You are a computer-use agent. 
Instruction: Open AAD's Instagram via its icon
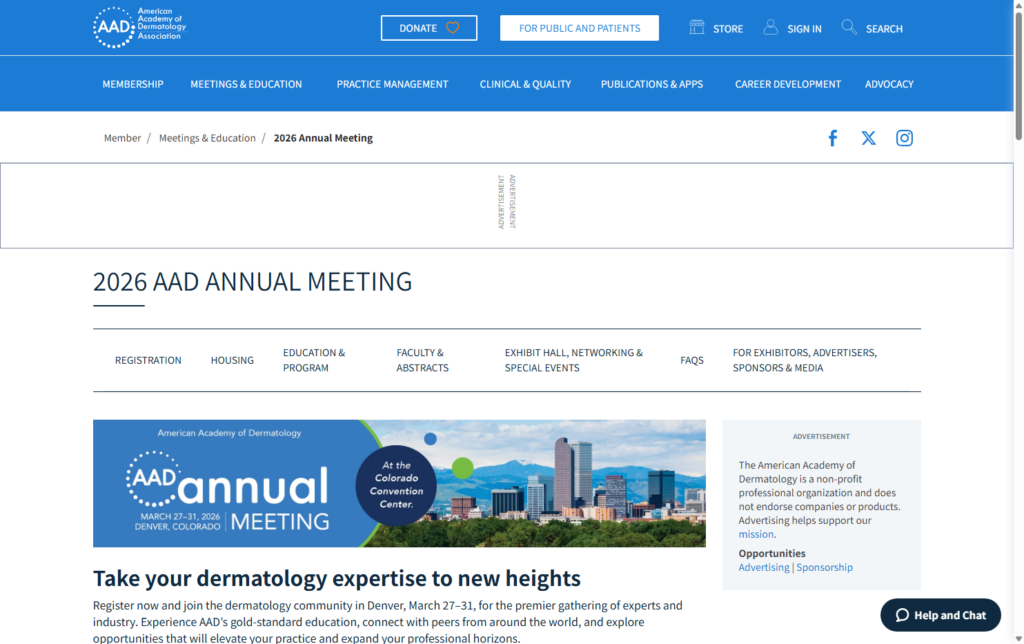tap(905, 138)
